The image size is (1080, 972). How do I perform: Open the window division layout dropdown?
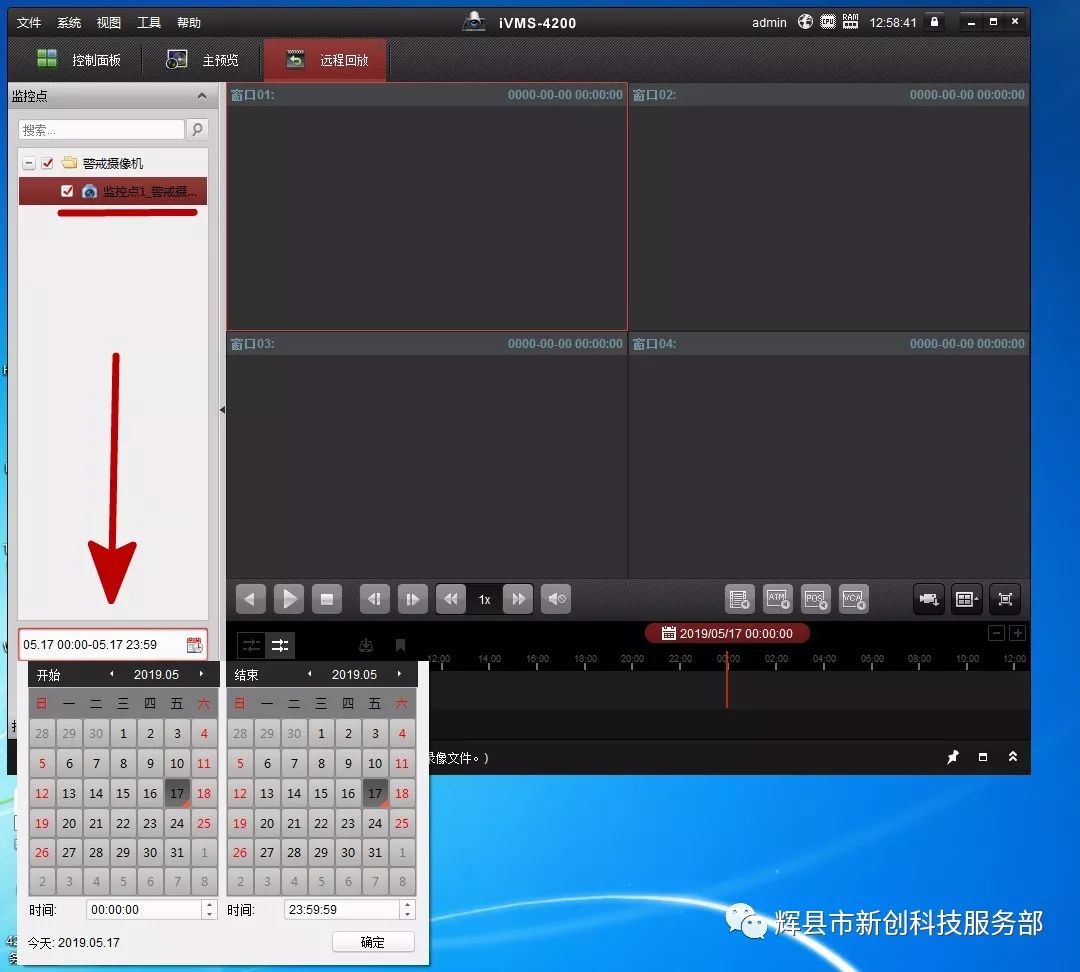pyautogui.click(x=966, y=599)
